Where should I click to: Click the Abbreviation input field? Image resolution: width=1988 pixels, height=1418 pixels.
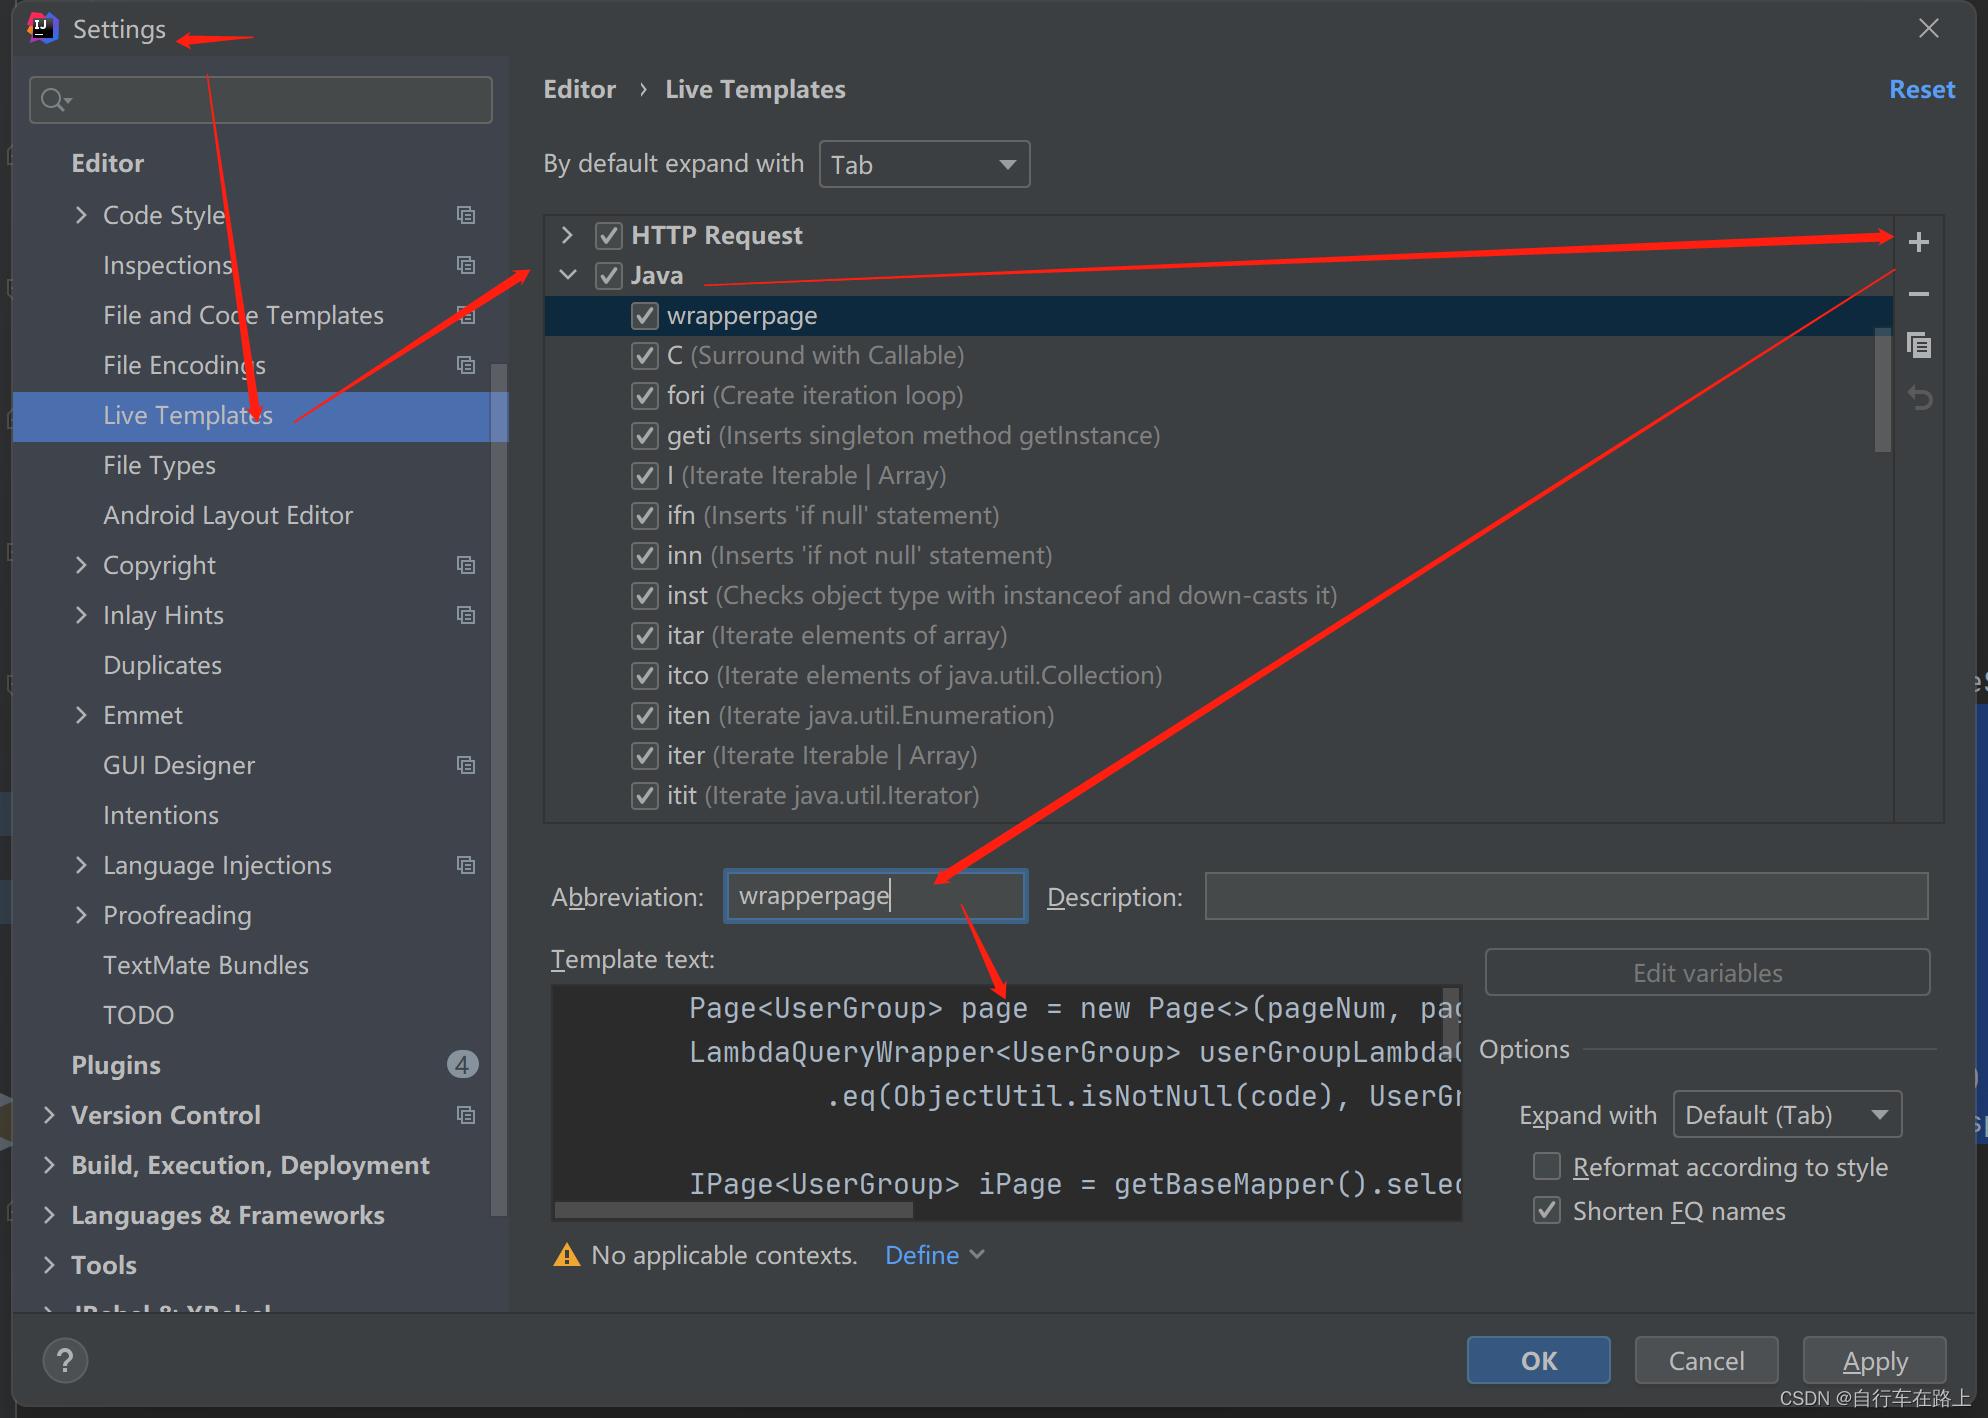(873, 895)
